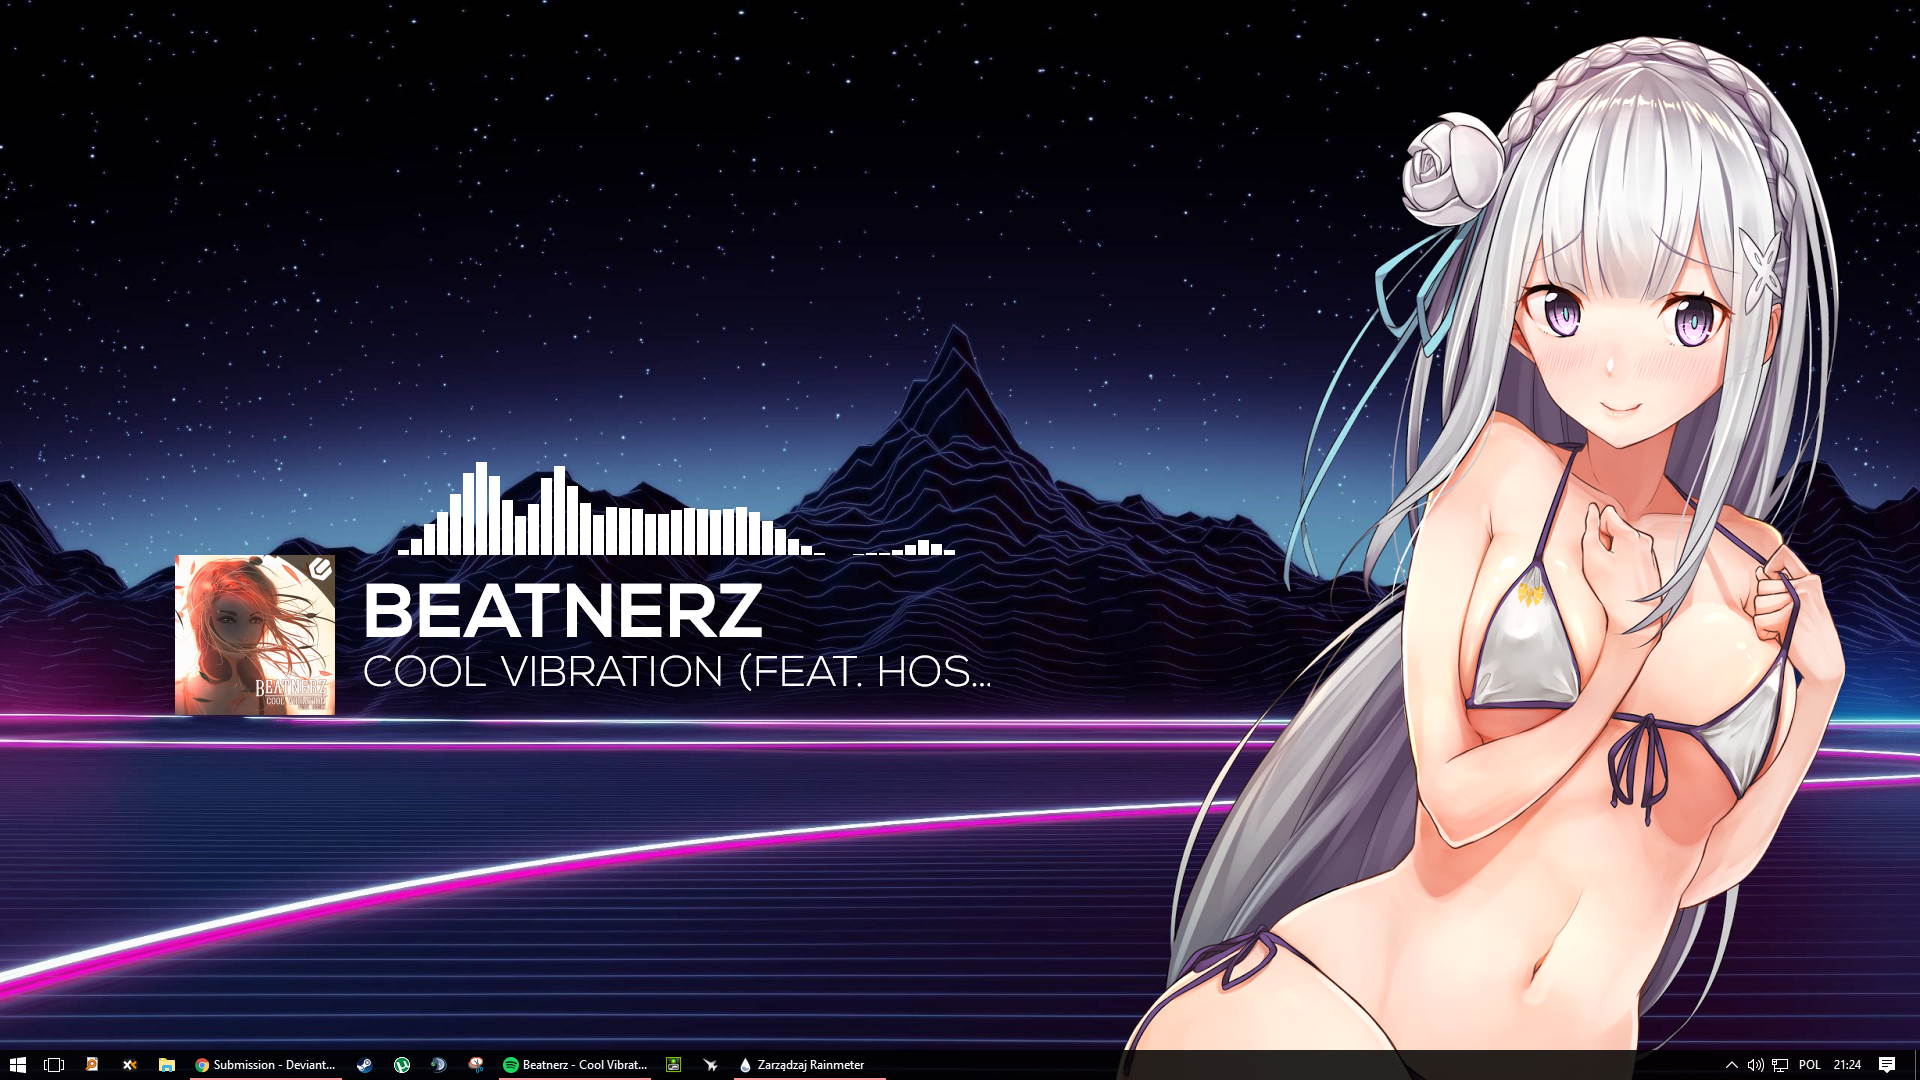Click the audio visualizer bars
This screenshot has height=1080, width=1920.
pos(677,509)
